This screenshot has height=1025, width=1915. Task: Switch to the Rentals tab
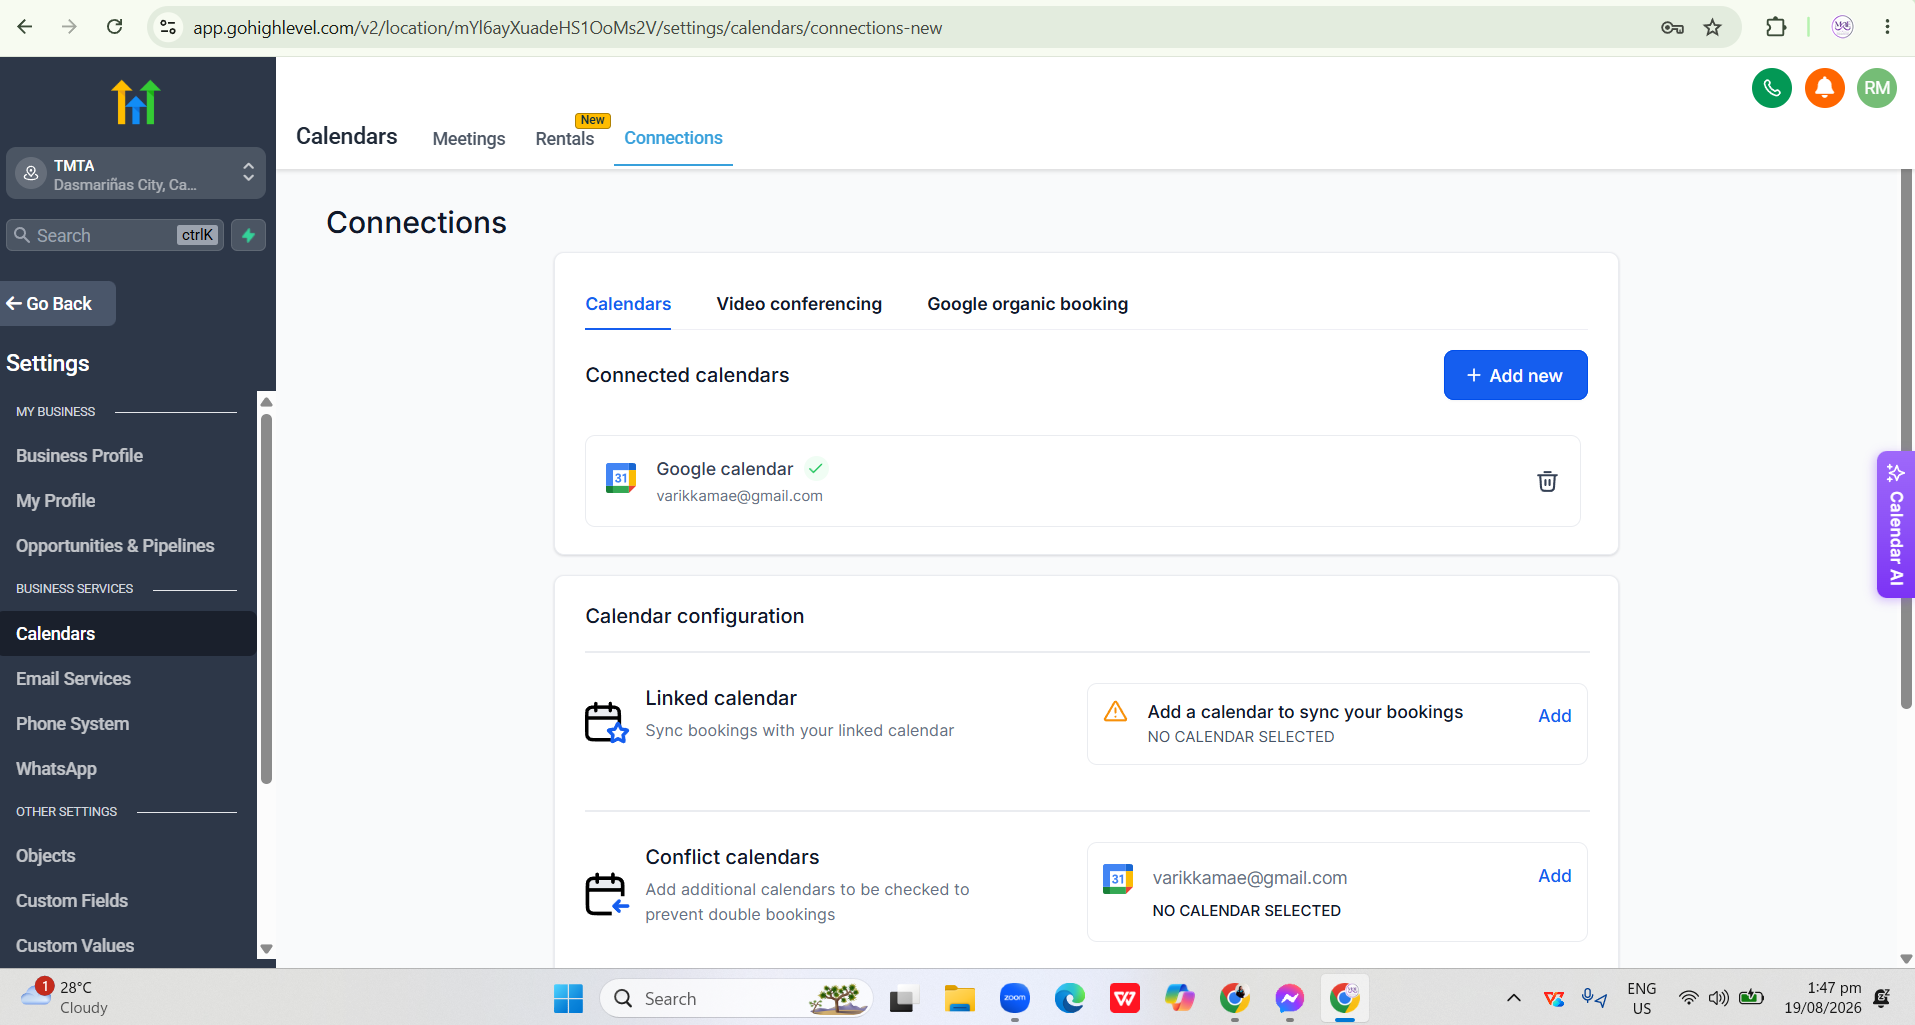point(565,139)
